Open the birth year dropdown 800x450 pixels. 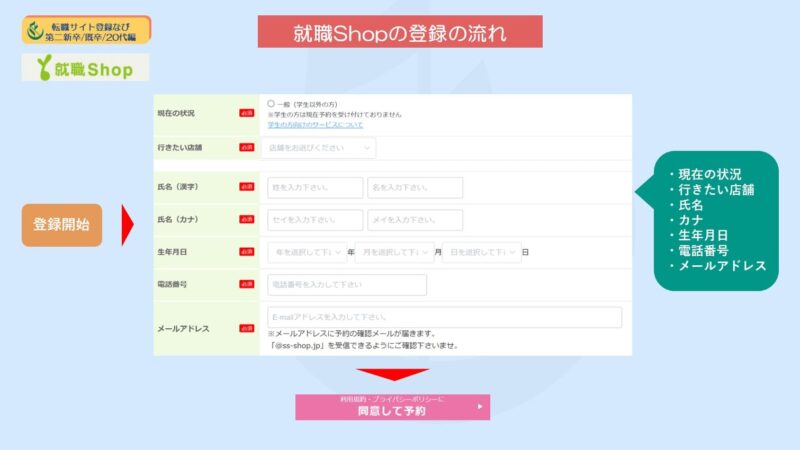[x=307, y=252]
